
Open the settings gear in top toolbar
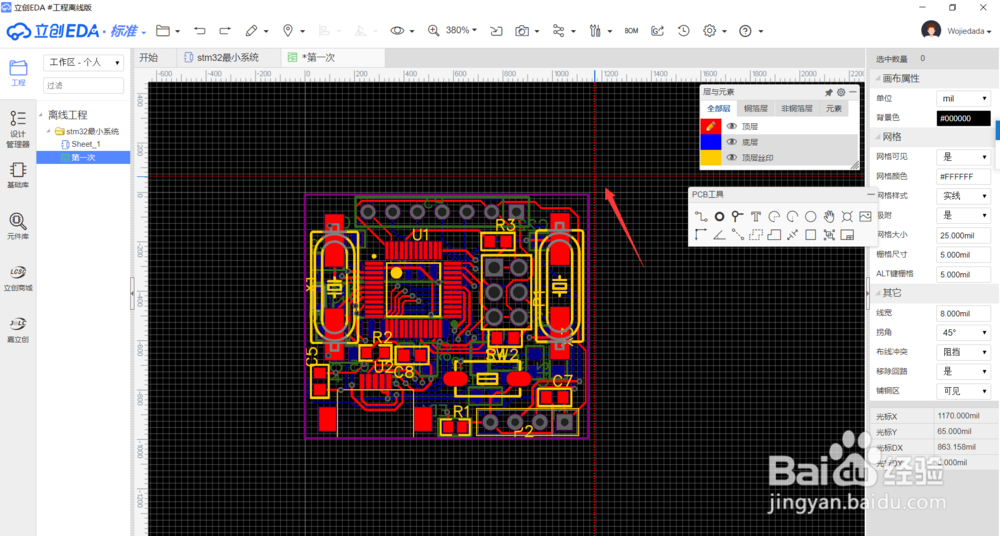pos(709,31)
